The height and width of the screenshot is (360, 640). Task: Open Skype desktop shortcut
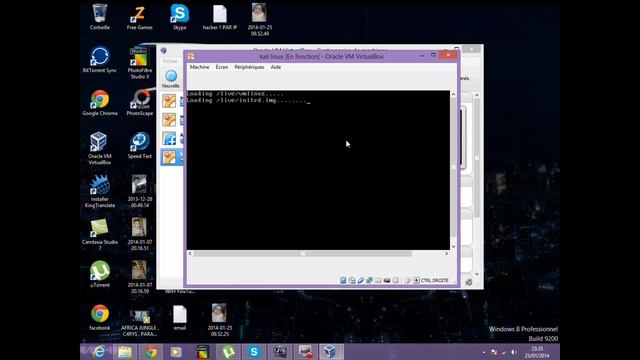[x=180, y=17]
